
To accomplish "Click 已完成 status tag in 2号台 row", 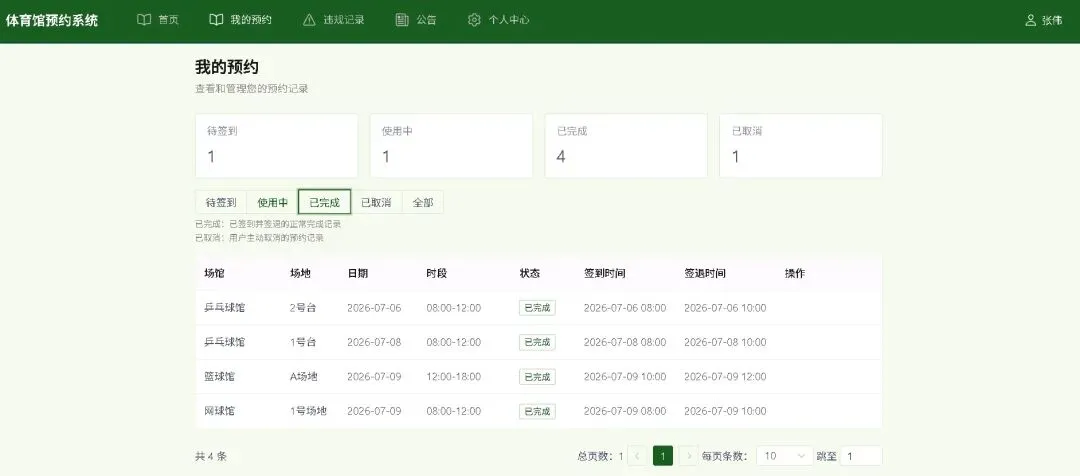I will pos(537,308).
